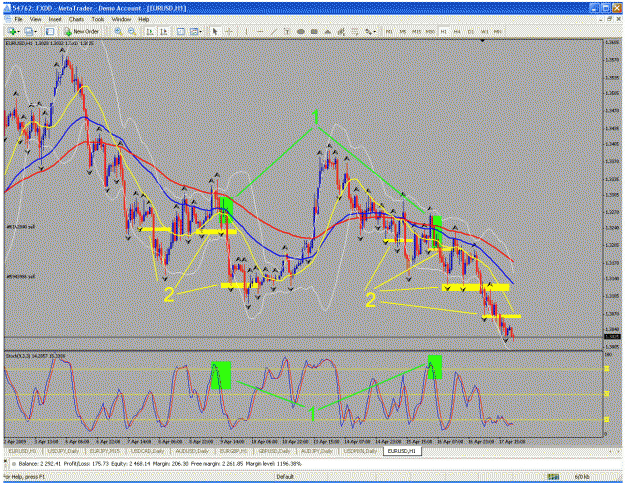Image resolution: width=625 pixels, height=483 pixels.
Task: Select the Horizontal Line drawing tool
Action: tap(260, 31)
